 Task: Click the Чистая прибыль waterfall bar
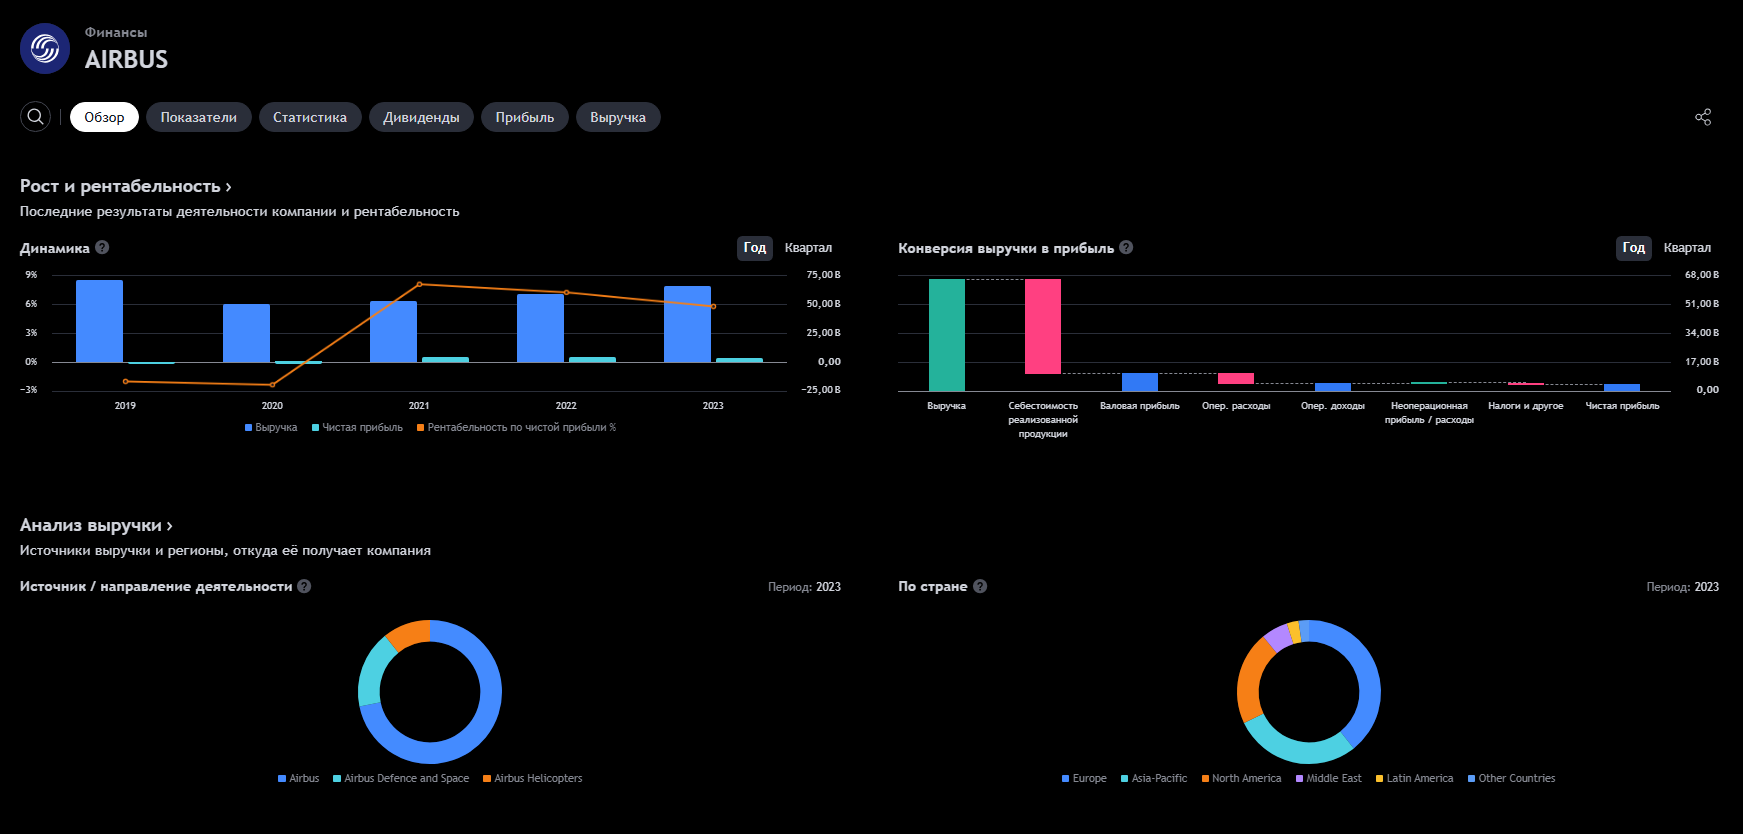(1622, 387)
